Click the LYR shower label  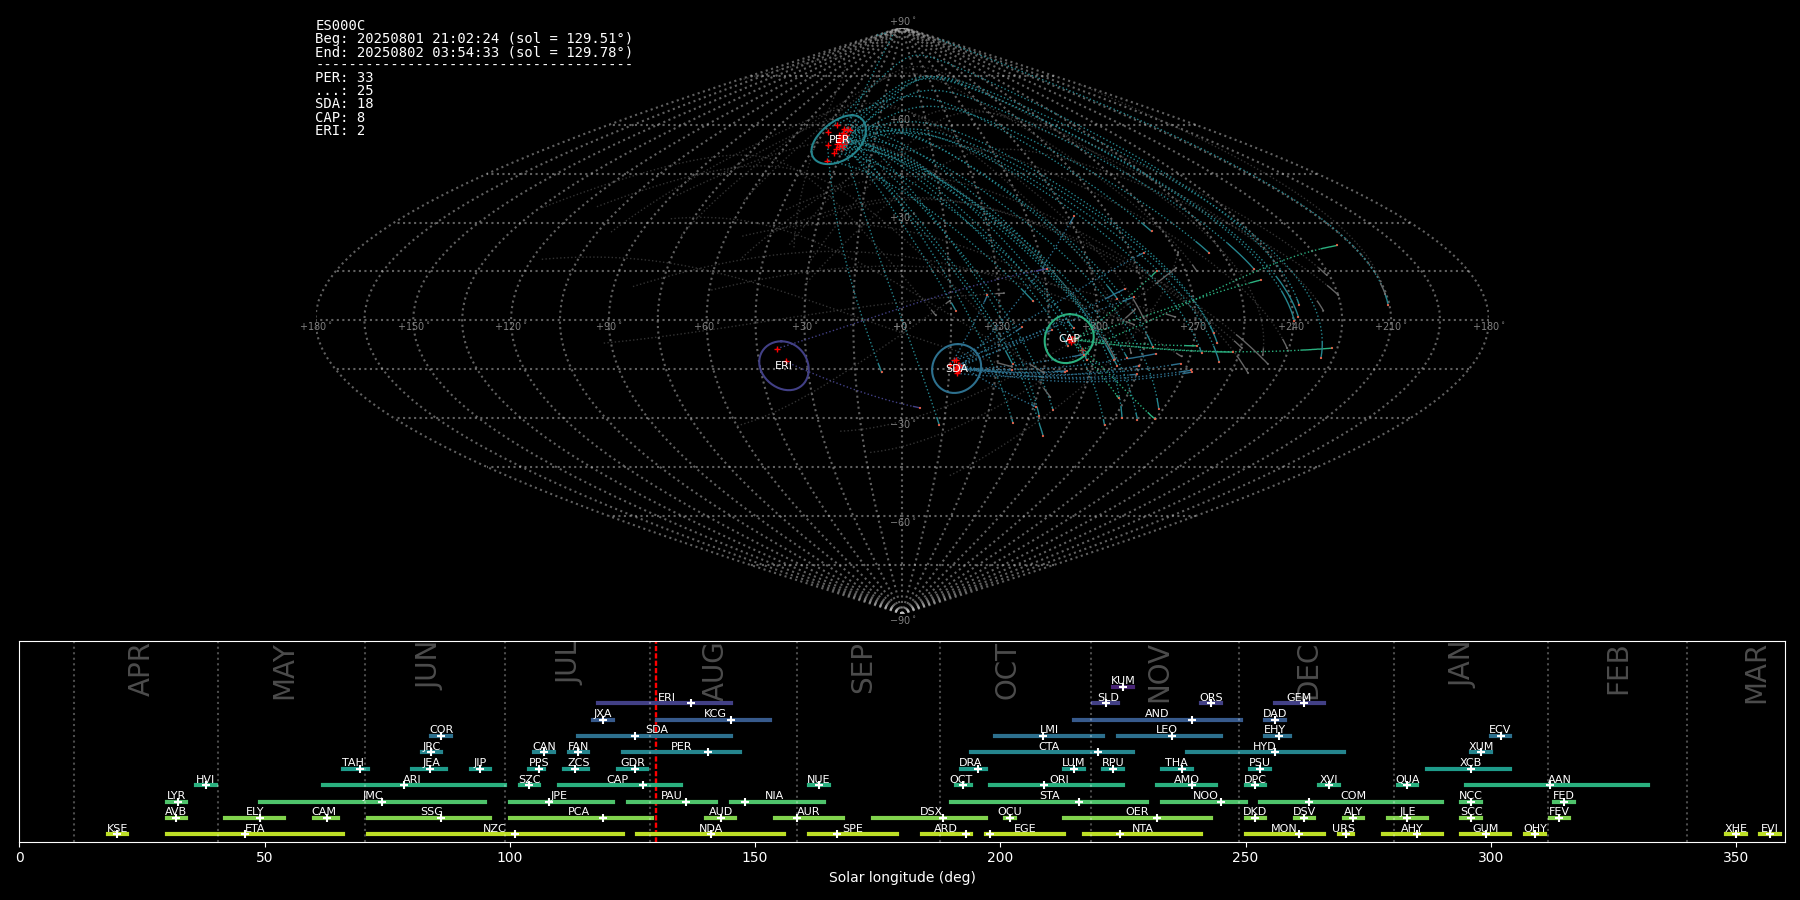(176, 796)
